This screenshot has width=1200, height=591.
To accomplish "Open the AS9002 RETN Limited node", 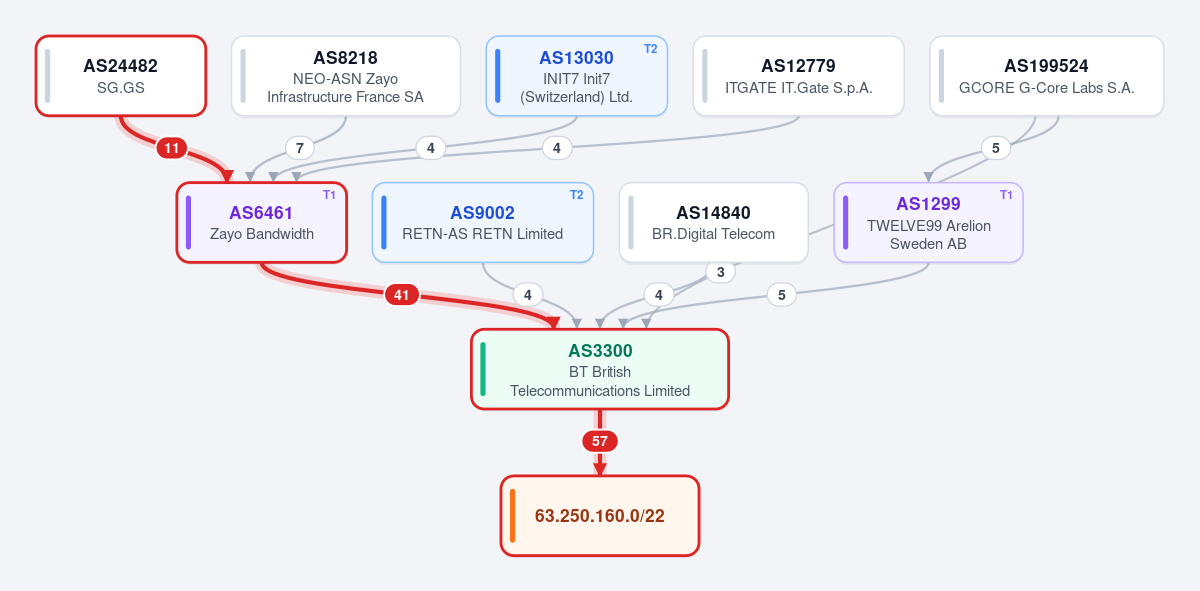I will tap(483, 223).
